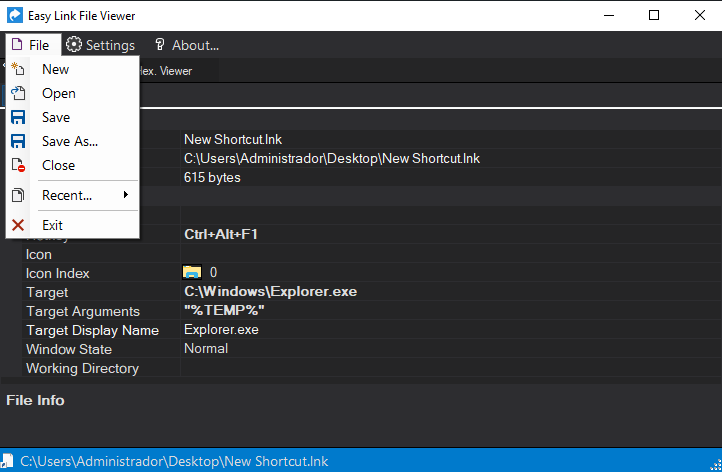
Task: Close the Easy Link File Viewer window
Action: click(699, 15)
